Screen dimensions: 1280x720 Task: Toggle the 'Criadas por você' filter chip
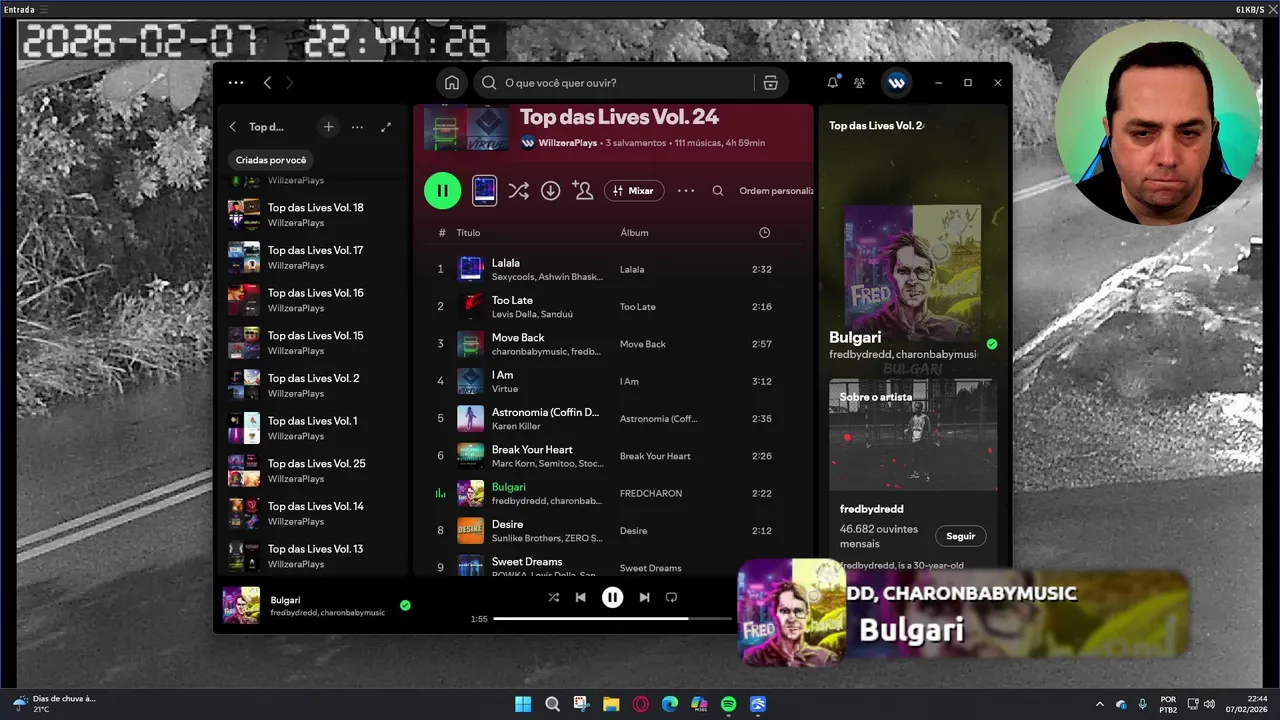[271, 160]
